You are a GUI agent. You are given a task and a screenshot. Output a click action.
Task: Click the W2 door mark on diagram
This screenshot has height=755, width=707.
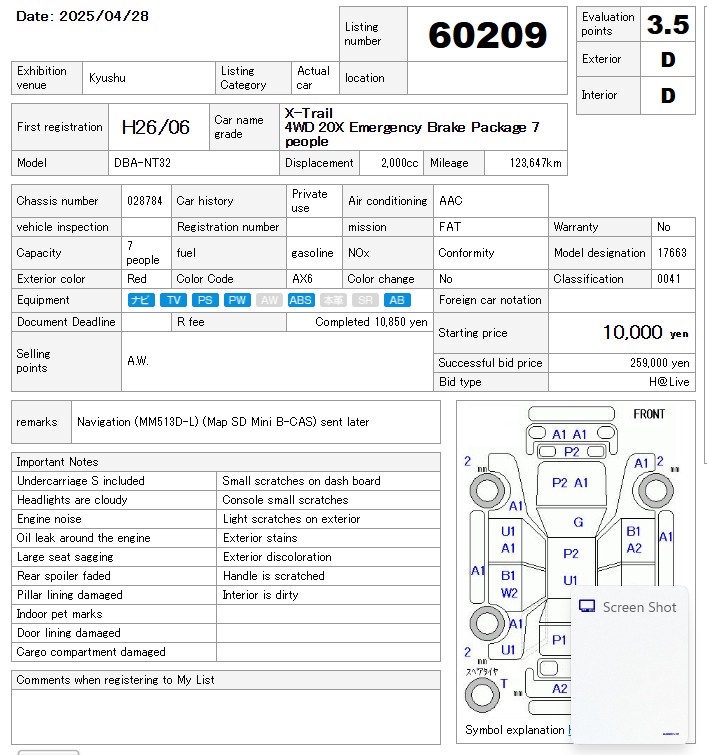(509, 593)
